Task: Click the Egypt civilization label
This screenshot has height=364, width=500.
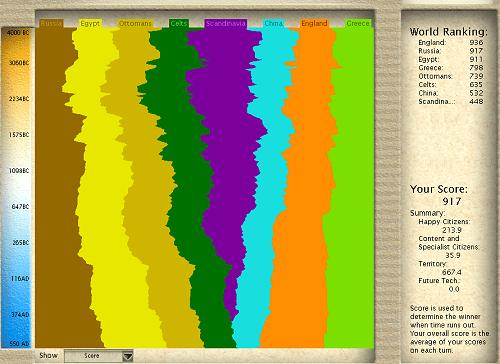Action: click(x=90, y=23)
